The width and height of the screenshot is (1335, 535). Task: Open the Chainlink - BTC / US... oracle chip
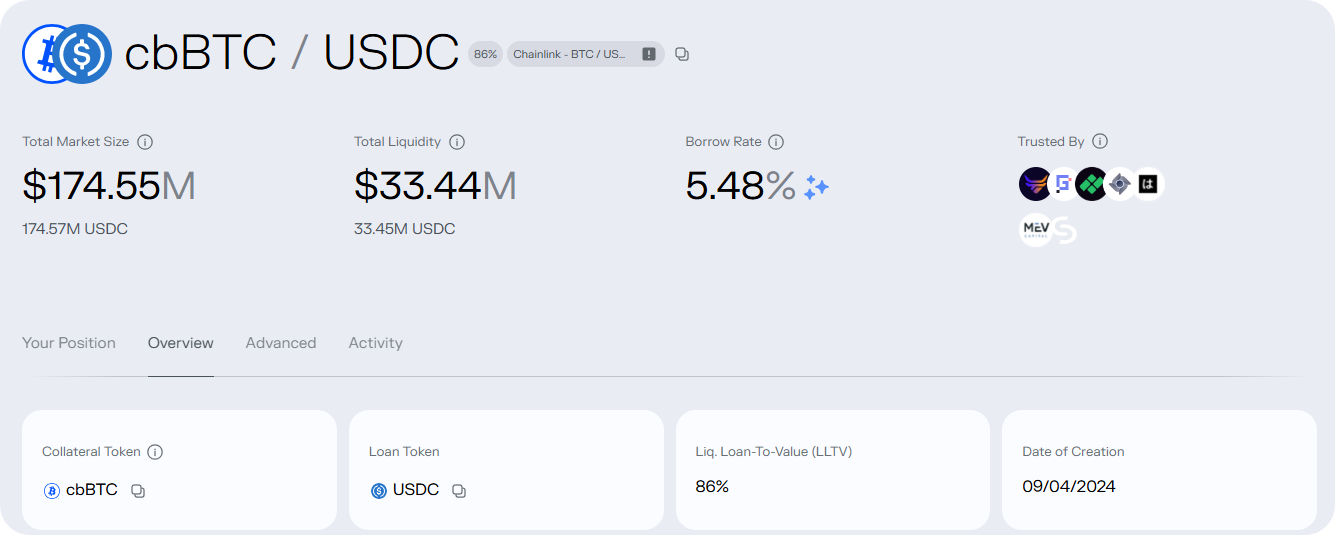[x=585, y=54]
